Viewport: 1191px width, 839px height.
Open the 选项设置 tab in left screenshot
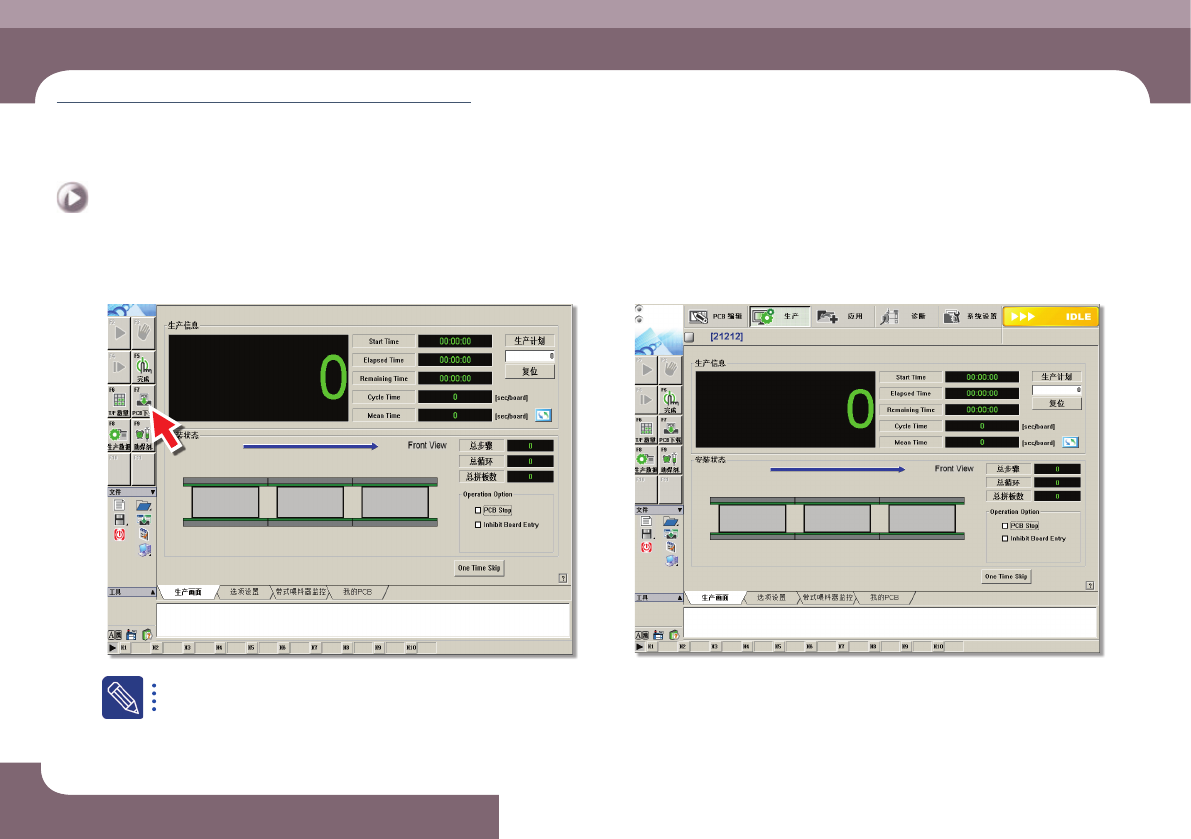click(245, 592)
